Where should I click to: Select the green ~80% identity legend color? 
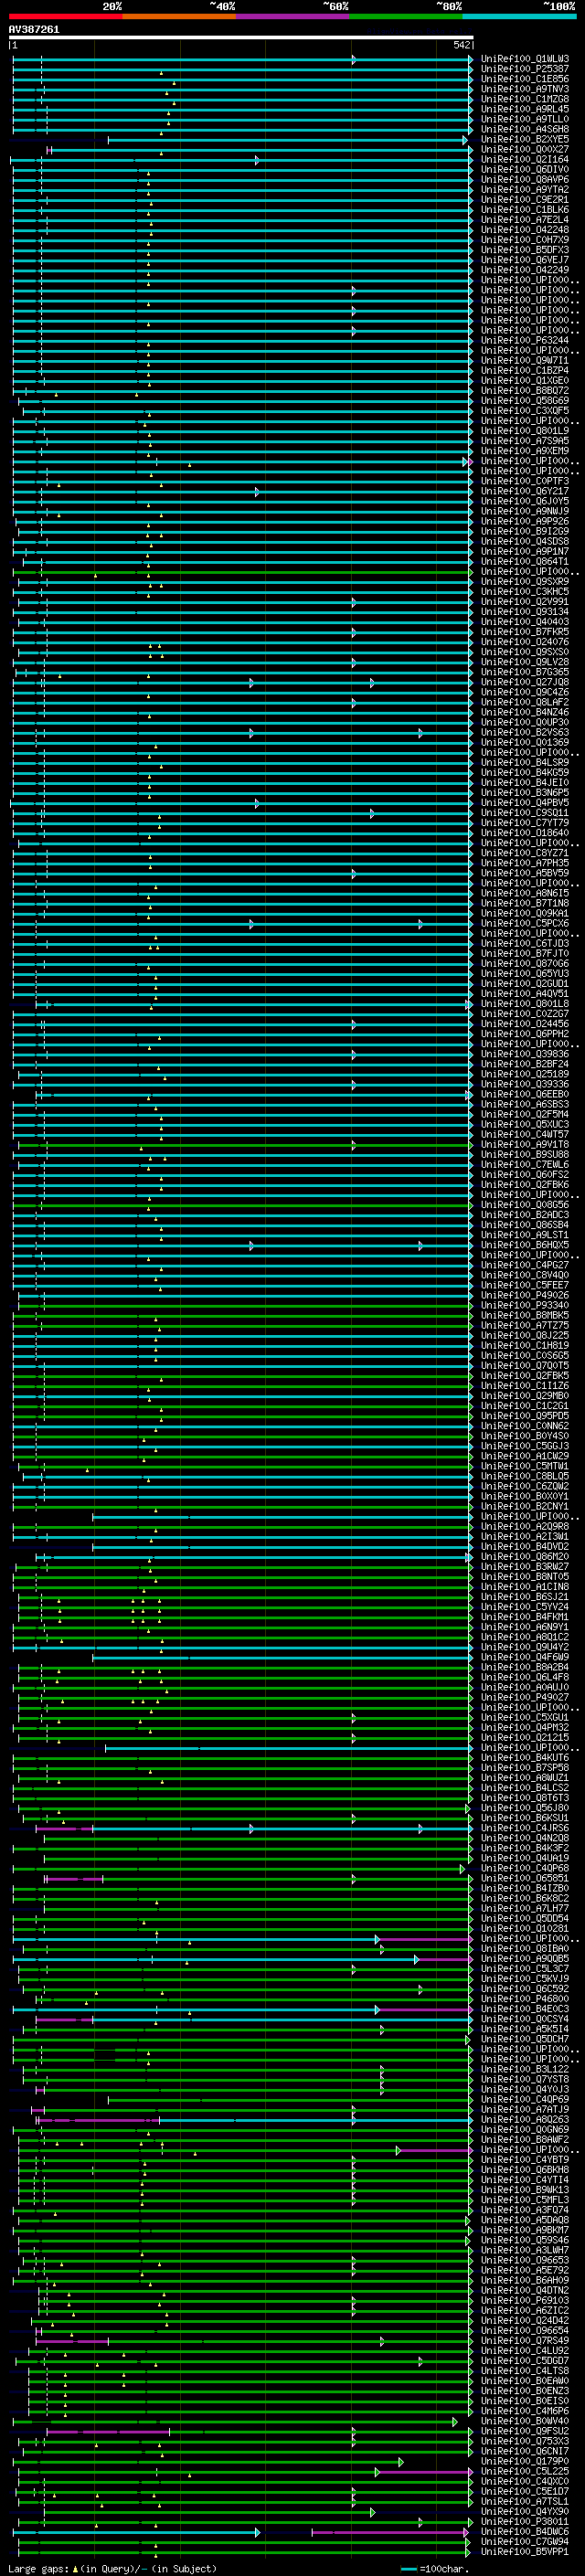[x=406, y=16]
